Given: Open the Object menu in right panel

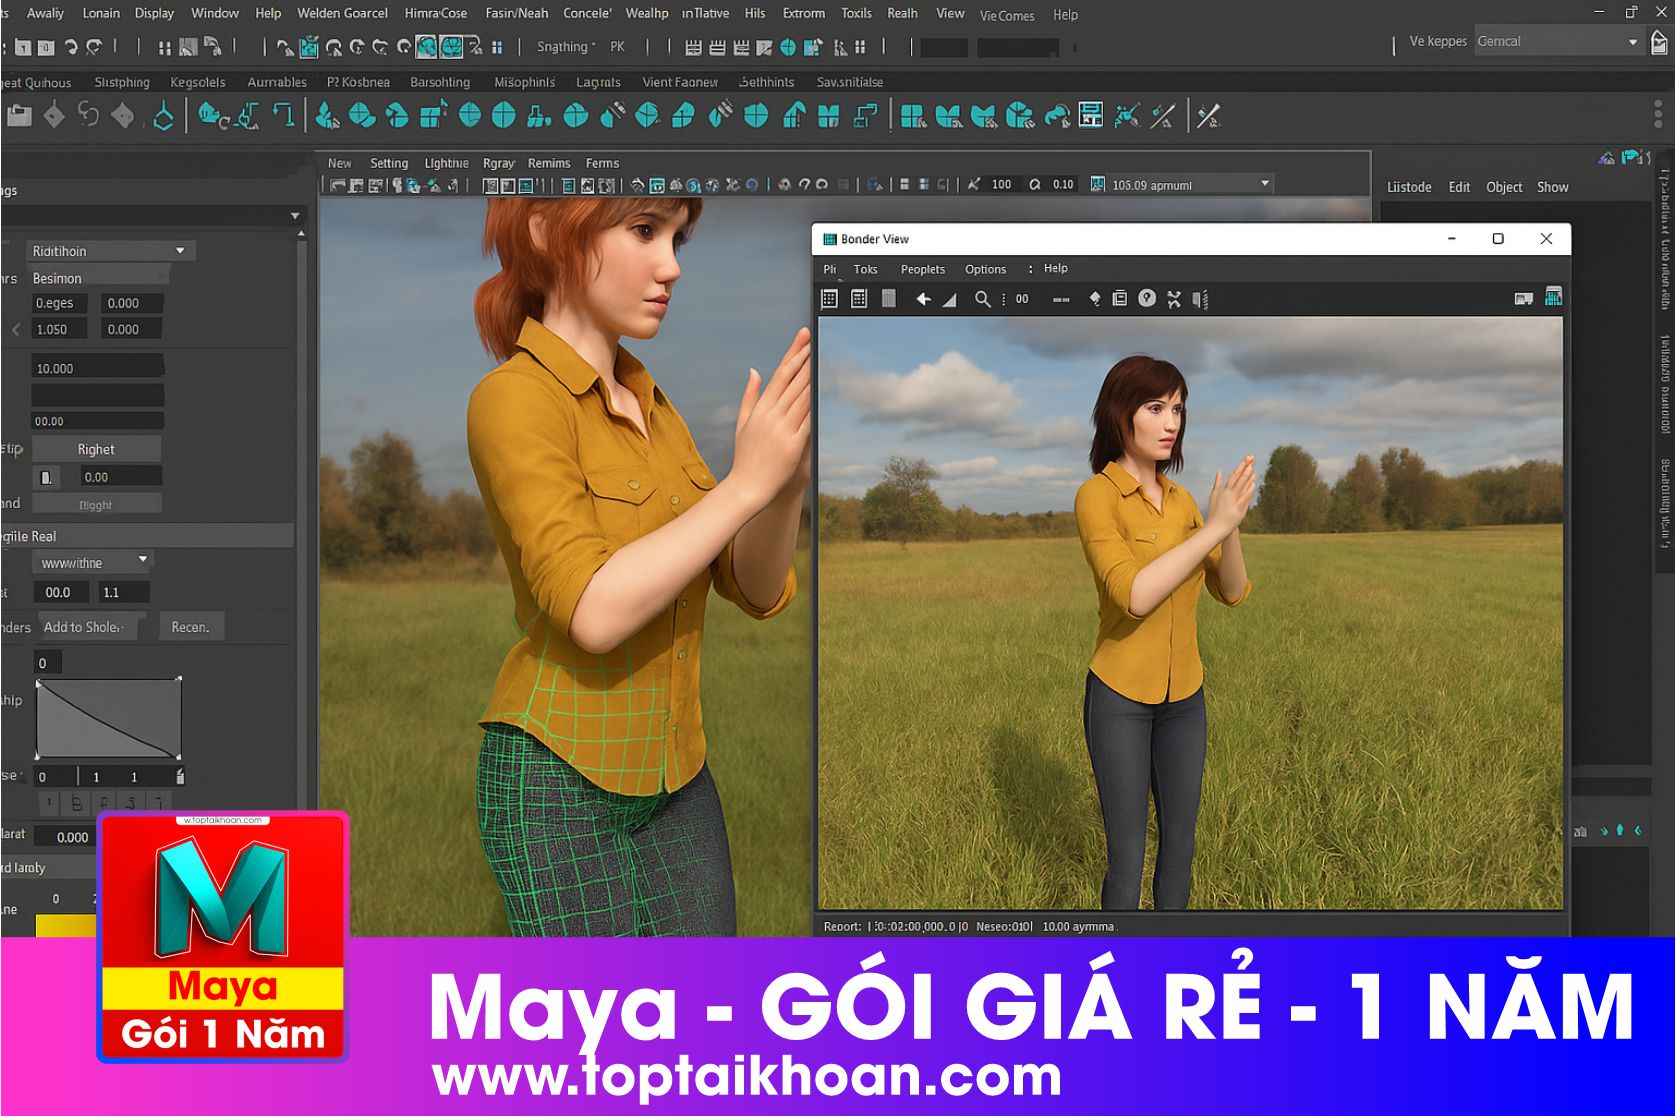Looking at the screenshot, I should coord(1504,187).
